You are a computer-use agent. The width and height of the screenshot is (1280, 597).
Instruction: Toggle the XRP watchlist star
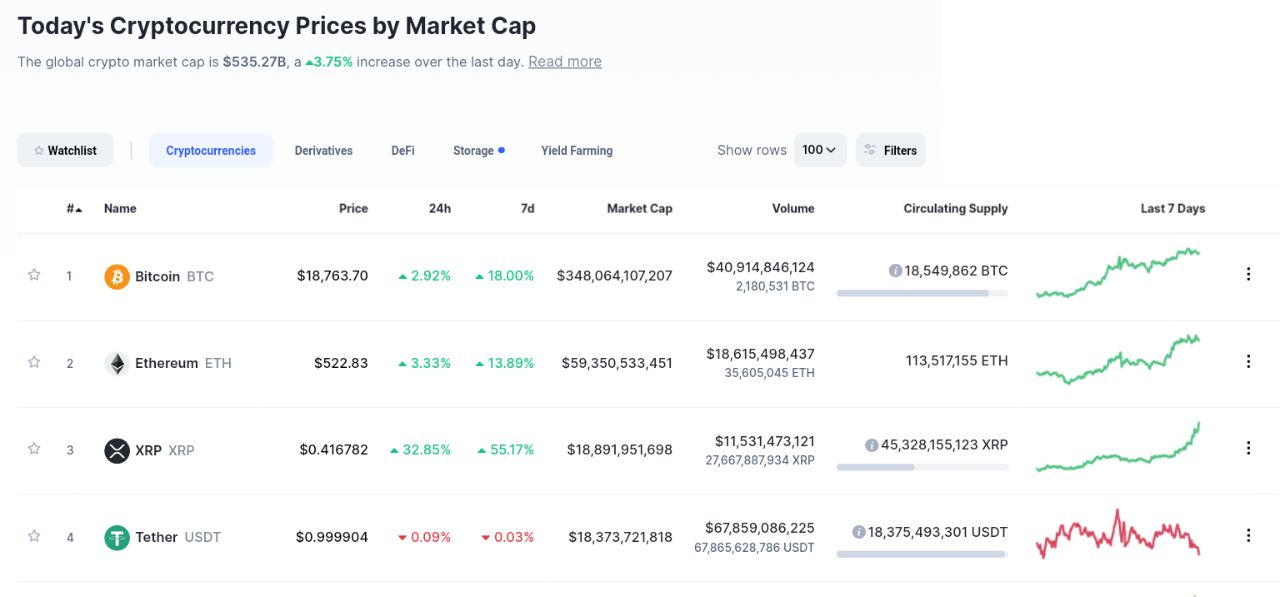point(34,449)
